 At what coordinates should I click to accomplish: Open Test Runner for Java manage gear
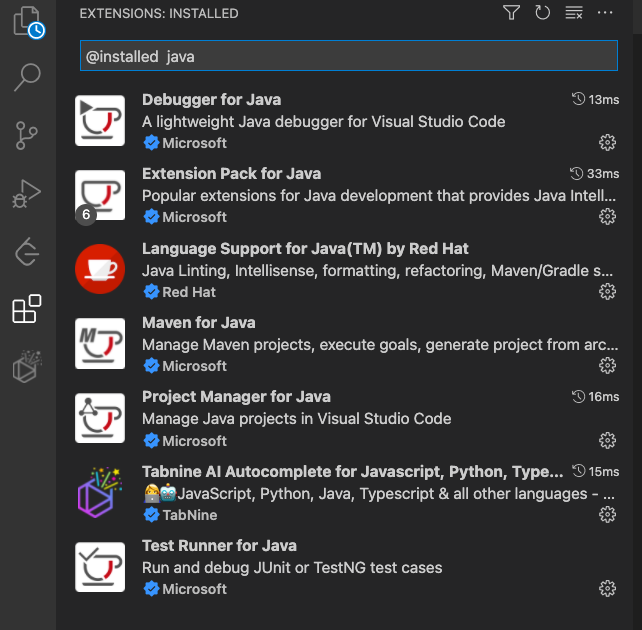pyautogui.click(x=607, y=589)
